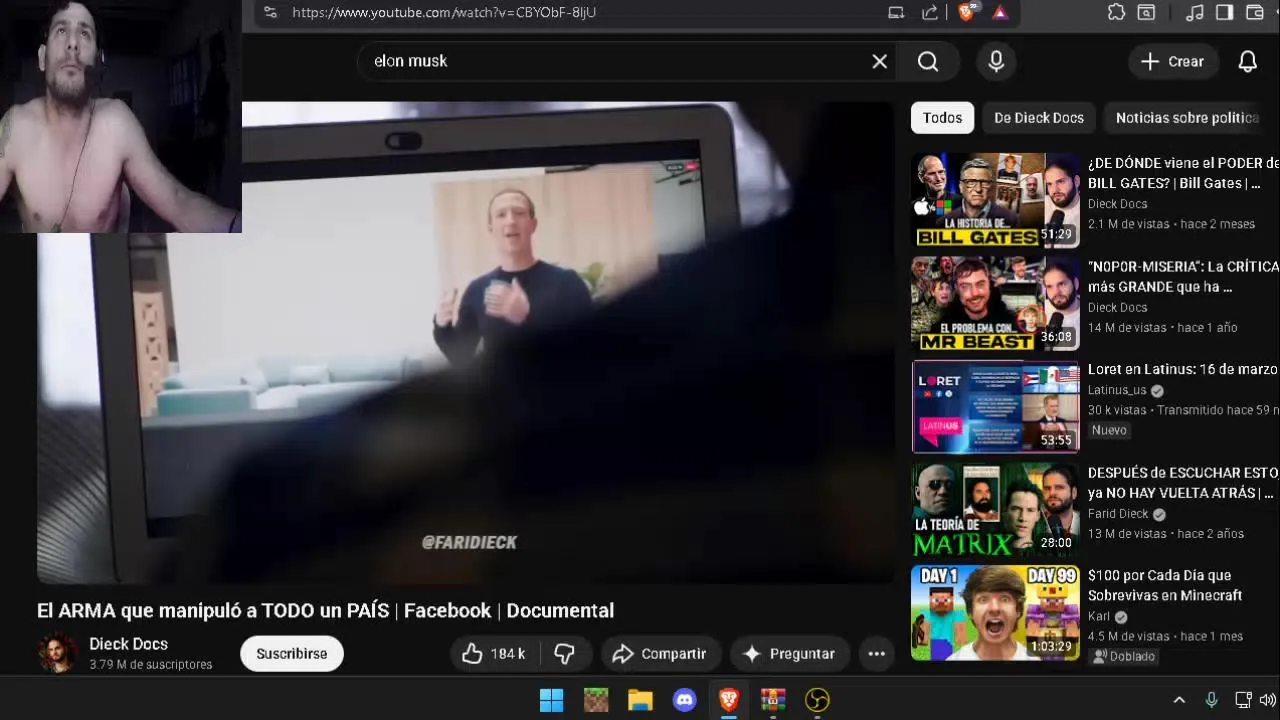Click the Farid Dieck channel name

click(1118, 514)
